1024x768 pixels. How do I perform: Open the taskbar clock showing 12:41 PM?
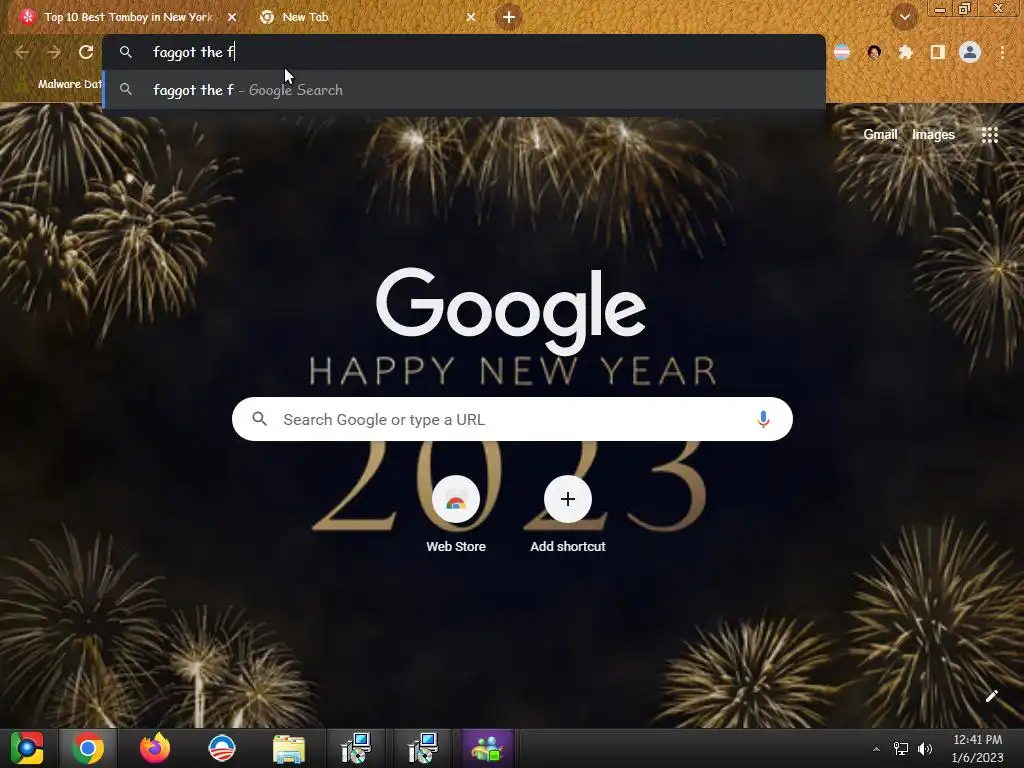977,748
